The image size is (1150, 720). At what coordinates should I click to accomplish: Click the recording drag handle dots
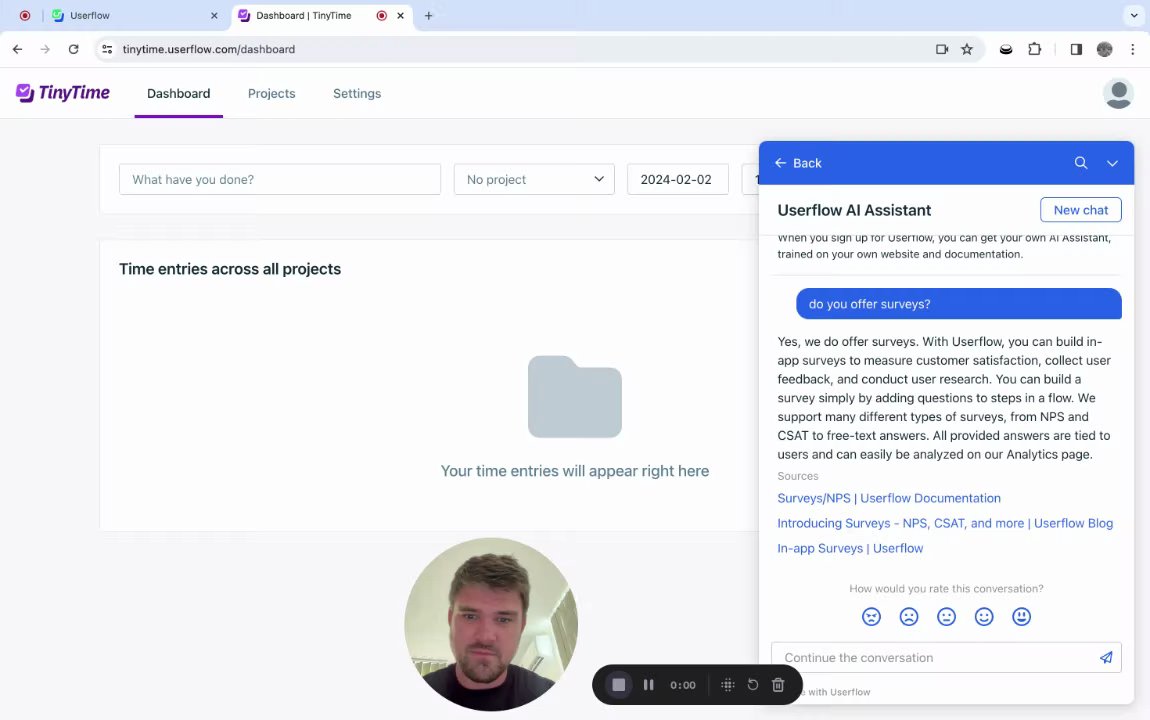(728, 684)
